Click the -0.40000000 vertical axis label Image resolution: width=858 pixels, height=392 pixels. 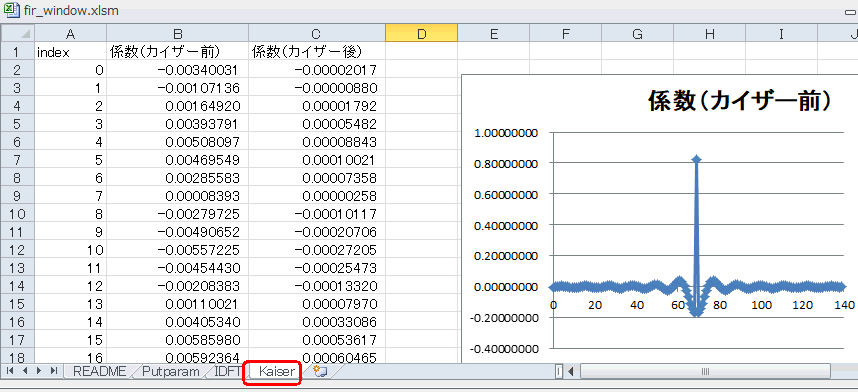(x=505, y=348)
